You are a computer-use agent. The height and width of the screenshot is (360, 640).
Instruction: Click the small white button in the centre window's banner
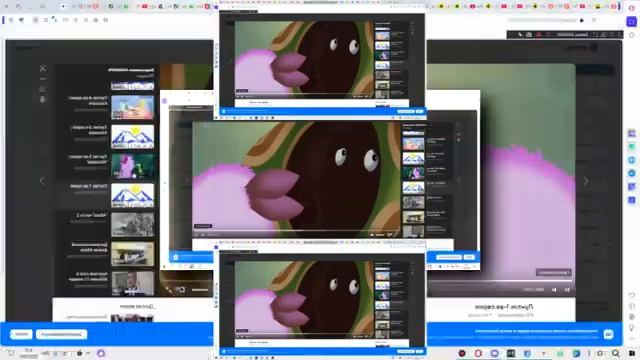click(x=469, y=257)
